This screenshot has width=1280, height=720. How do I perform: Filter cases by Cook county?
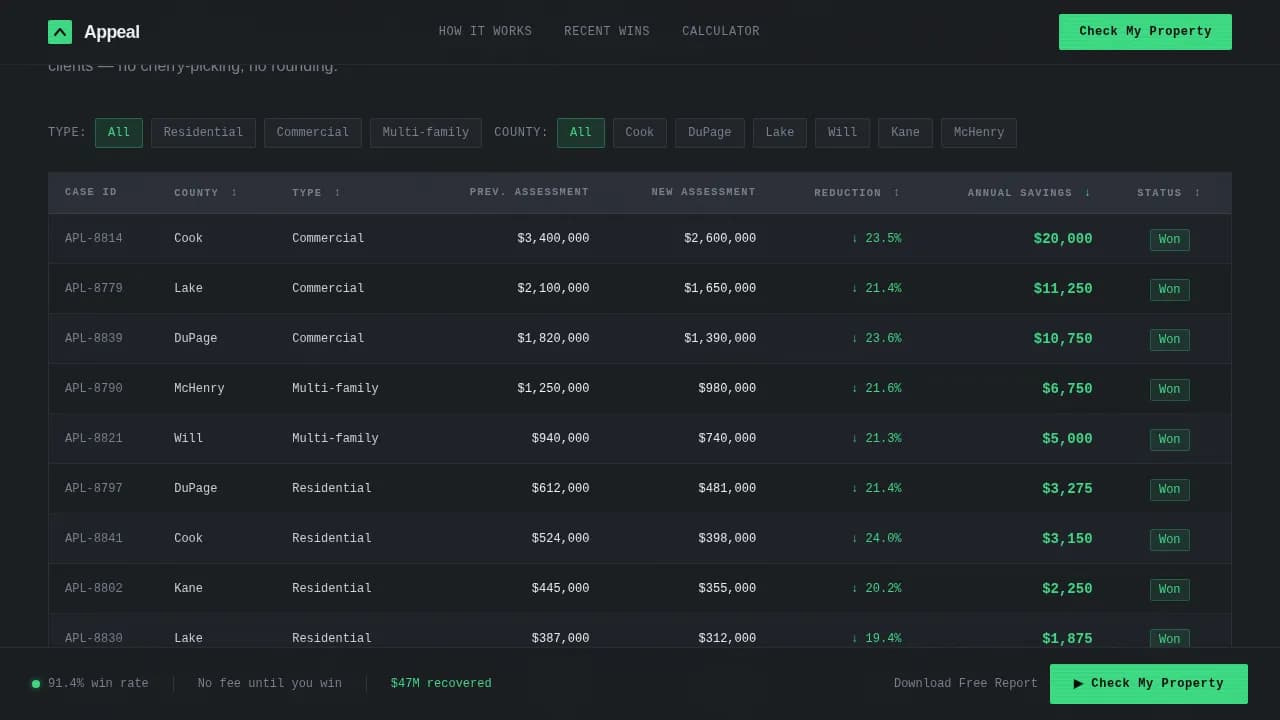(639, 133)
